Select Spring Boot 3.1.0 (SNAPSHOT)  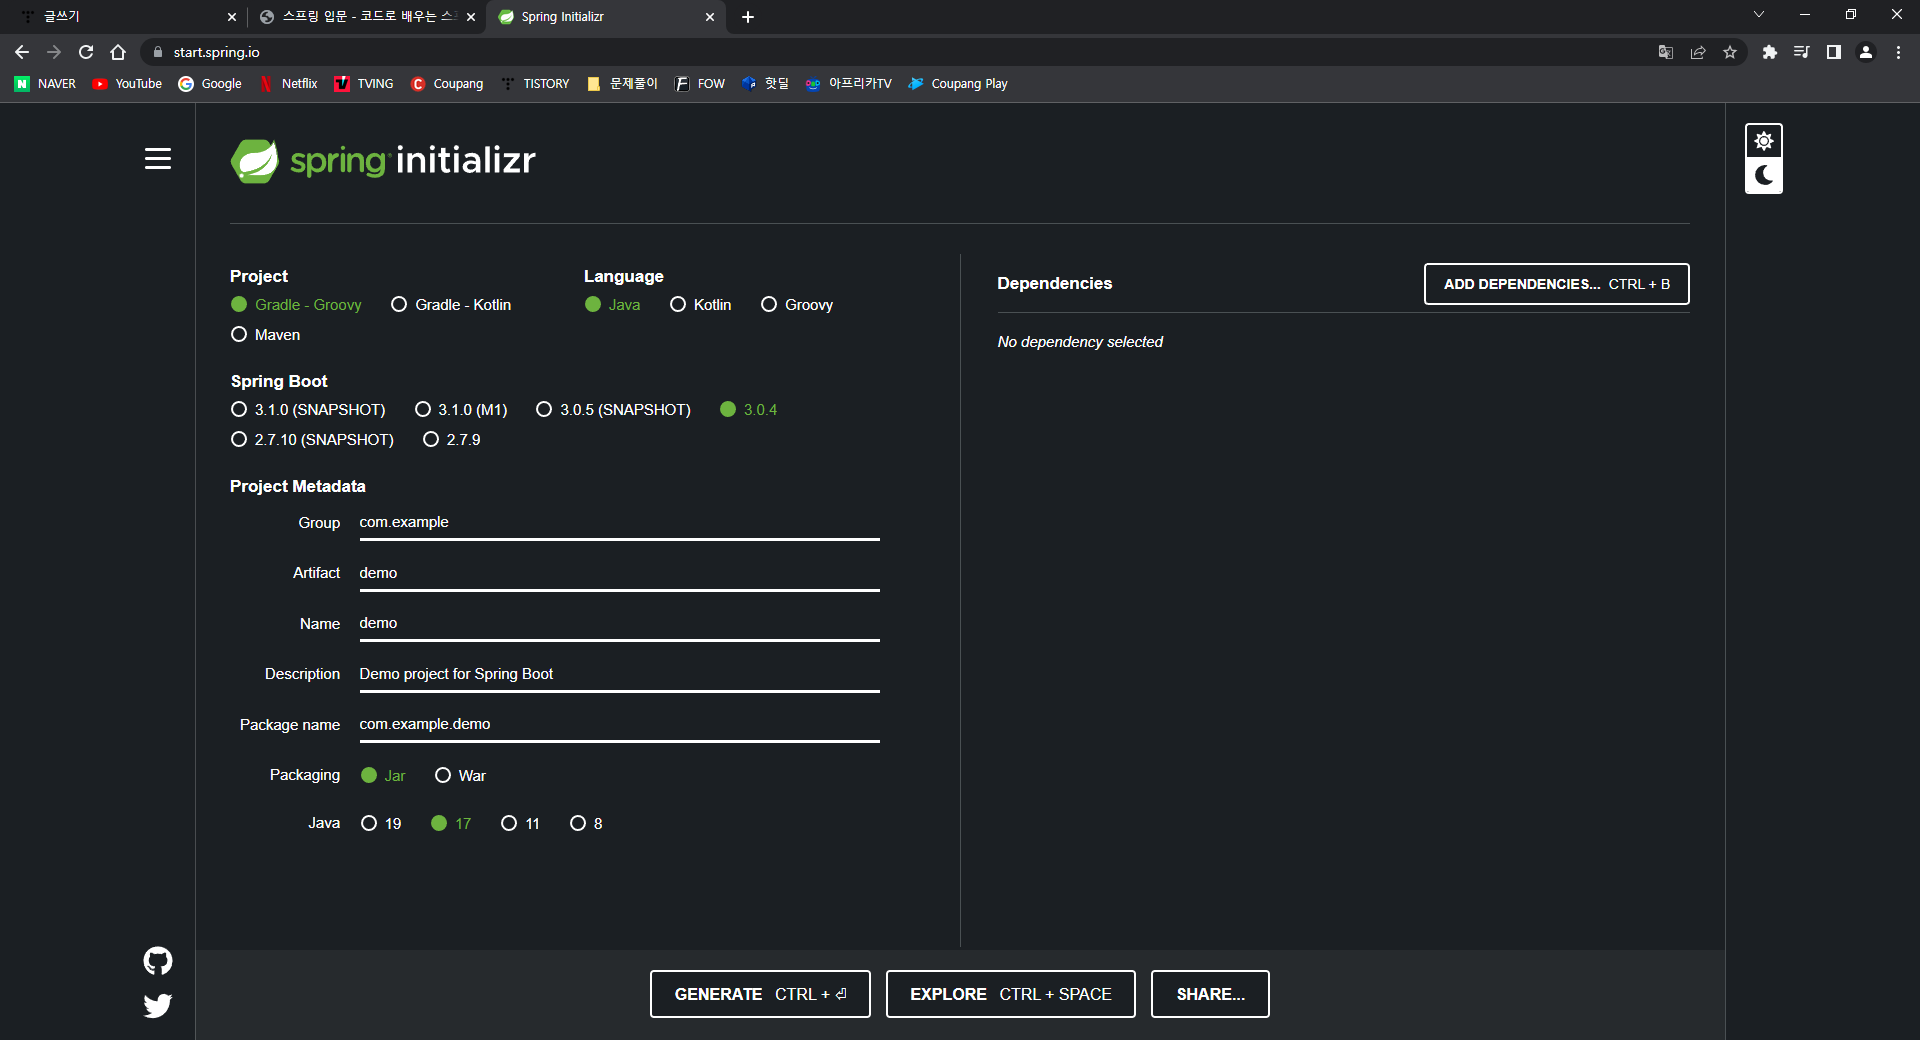coord(308,410)
